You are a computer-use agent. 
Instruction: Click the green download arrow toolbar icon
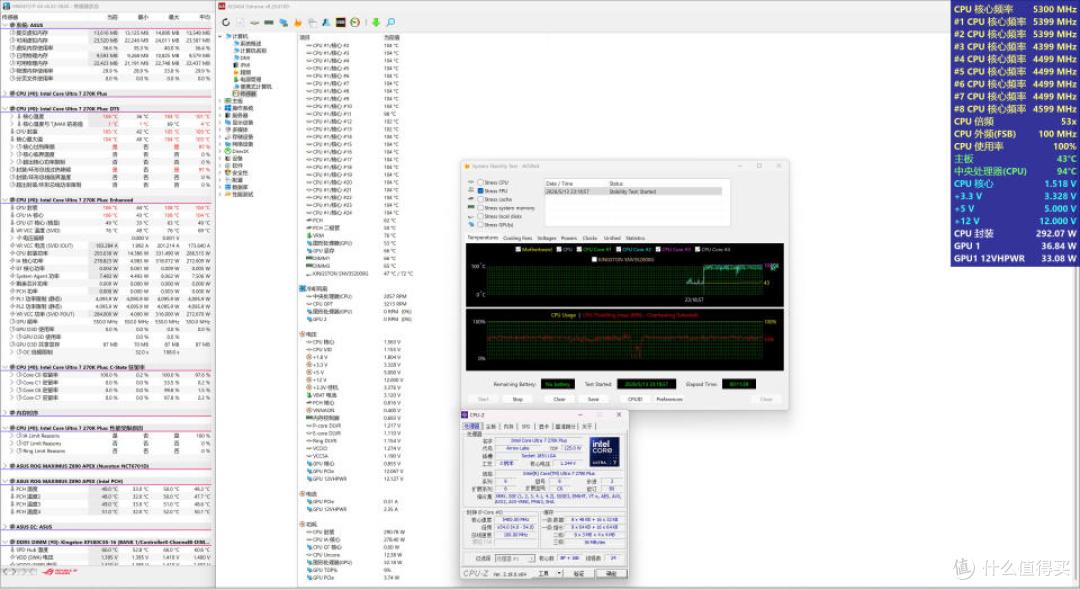[376, 23]
